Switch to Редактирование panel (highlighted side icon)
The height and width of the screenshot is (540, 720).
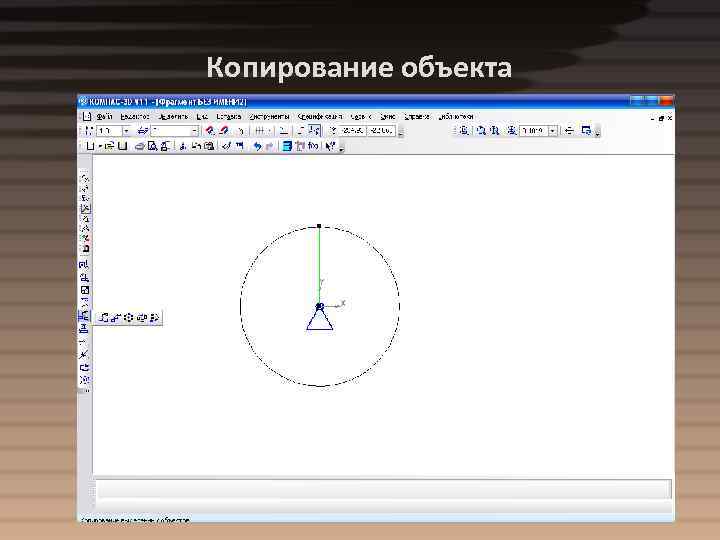point(85,208)
